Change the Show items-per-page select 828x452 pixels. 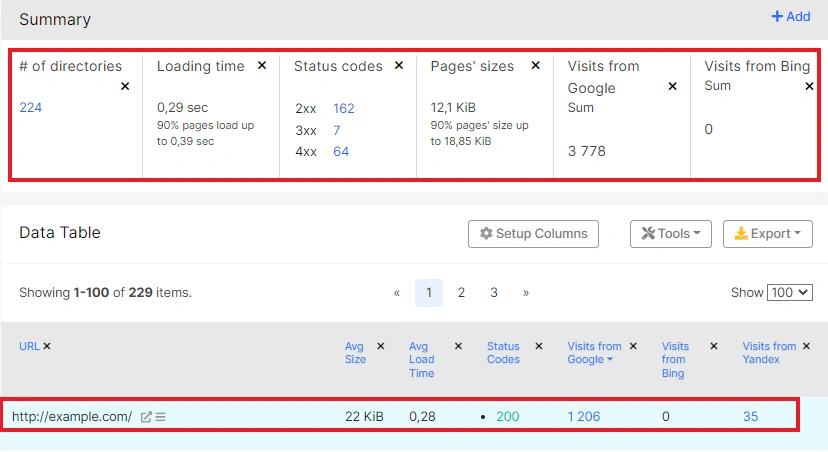789,293
